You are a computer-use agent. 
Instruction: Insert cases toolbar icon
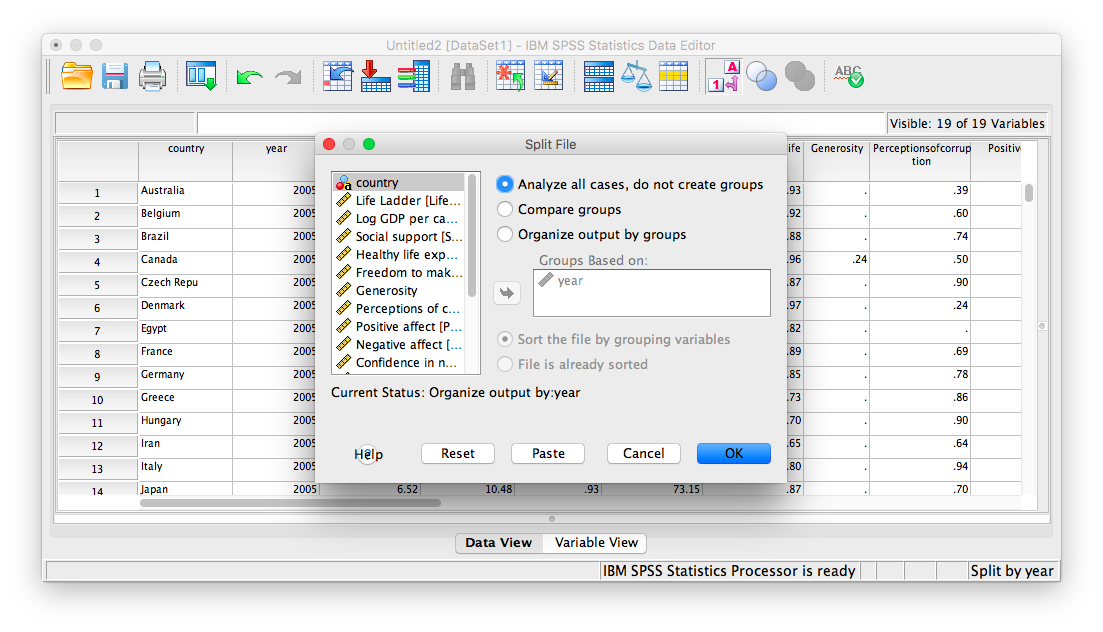coord(510,76)
